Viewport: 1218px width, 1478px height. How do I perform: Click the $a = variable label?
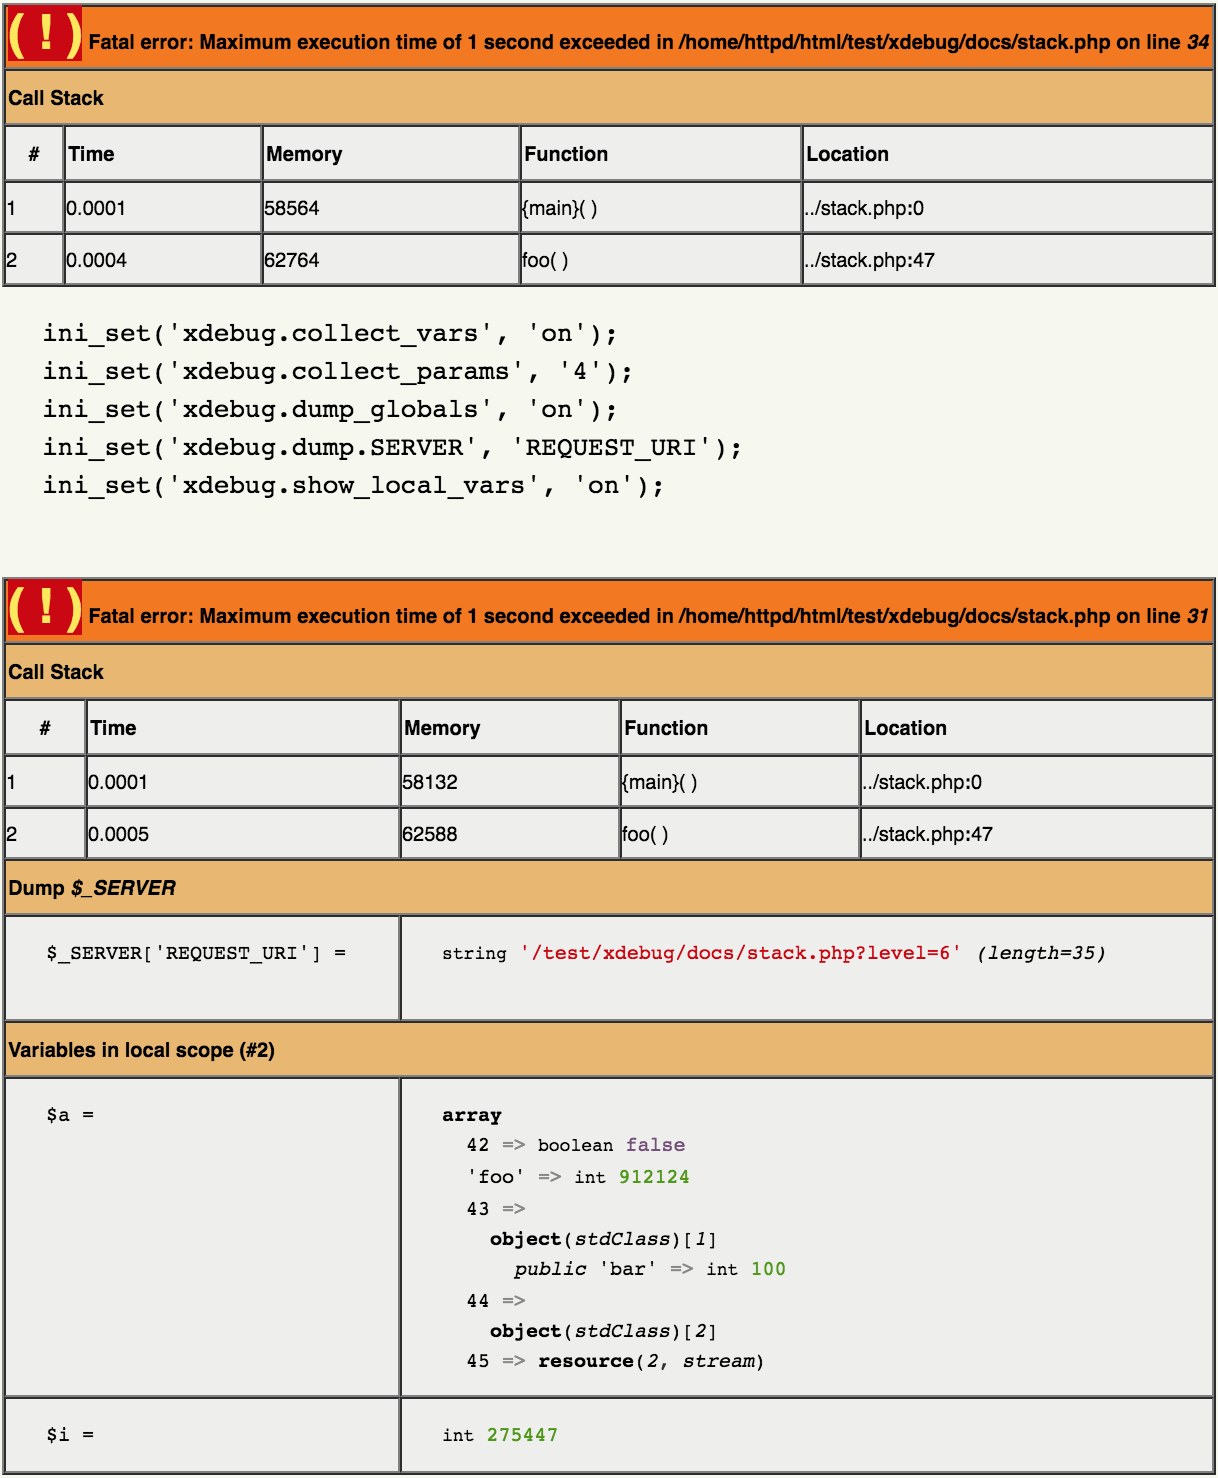click(x=70, y=1115)
